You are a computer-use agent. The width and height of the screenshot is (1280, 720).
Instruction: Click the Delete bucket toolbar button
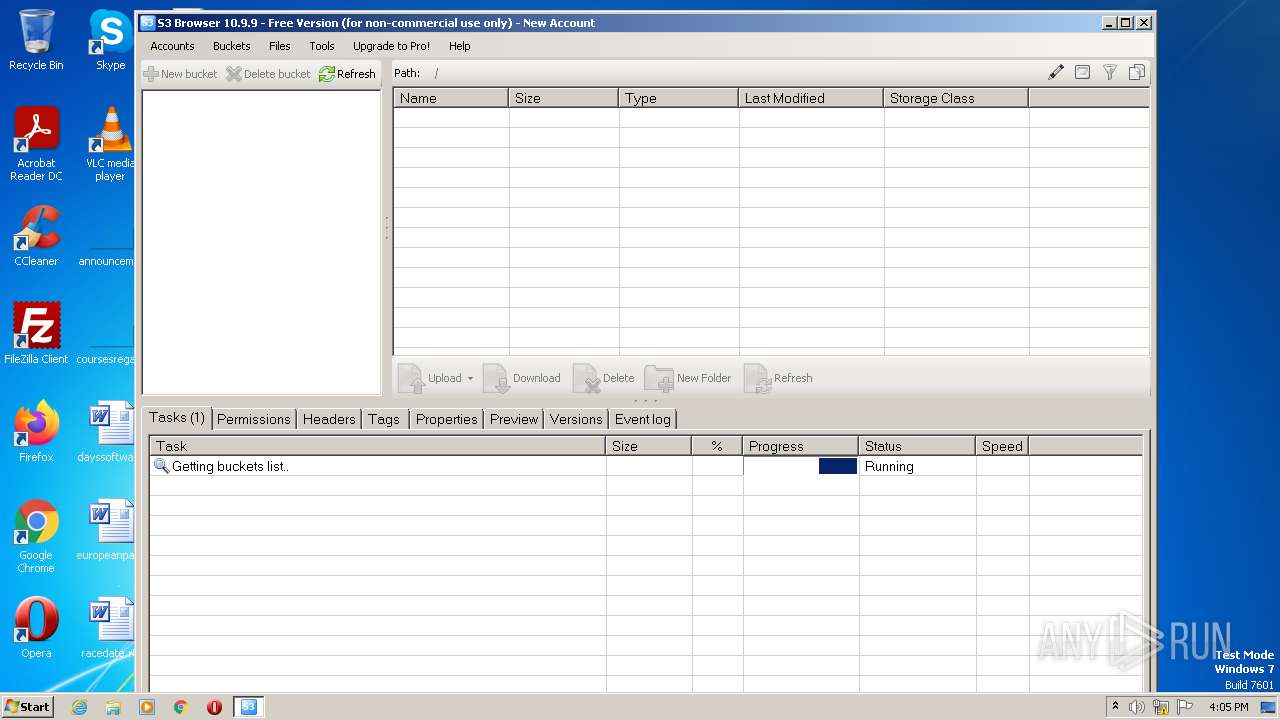point(268,74)
